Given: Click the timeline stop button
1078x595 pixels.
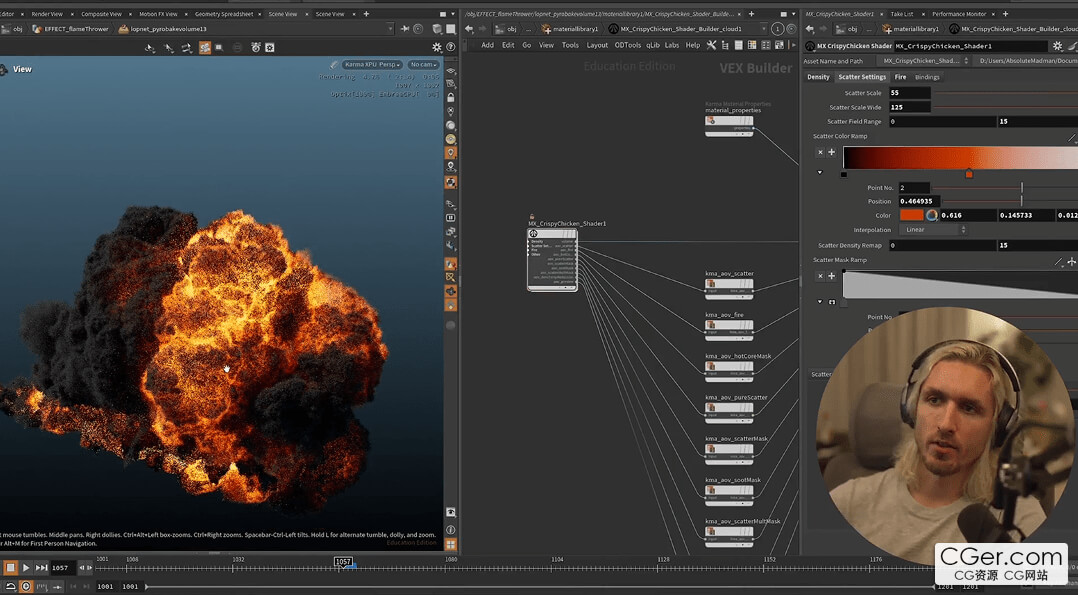Looking at the screenshot, I should pos(10,568).
